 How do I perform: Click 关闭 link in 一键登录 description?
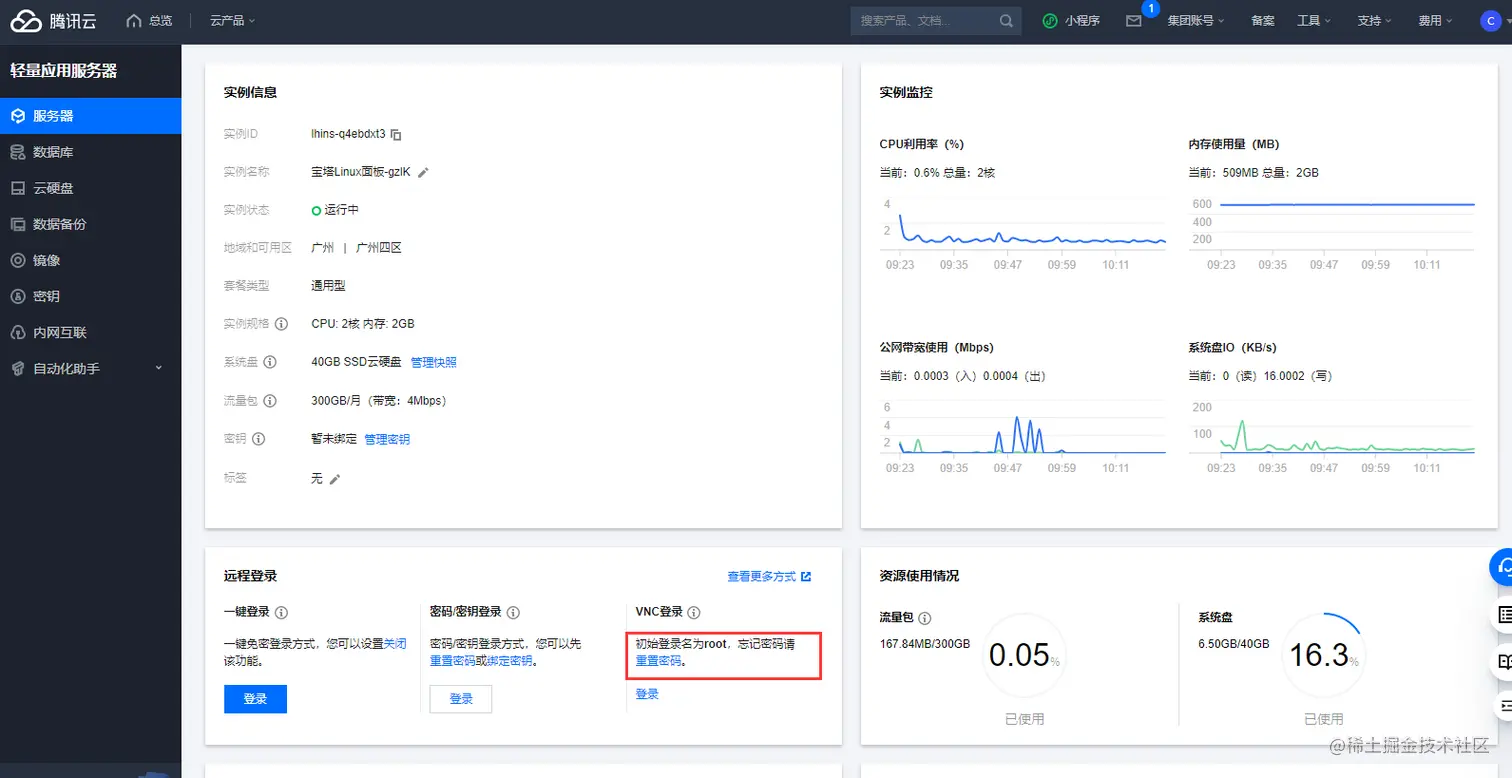pyautogui.click(x=396, y=643)
